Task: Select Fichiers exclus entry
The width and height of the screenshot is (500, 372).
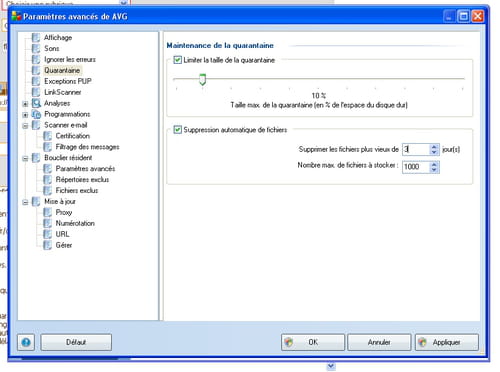Action: pos(77,191)
